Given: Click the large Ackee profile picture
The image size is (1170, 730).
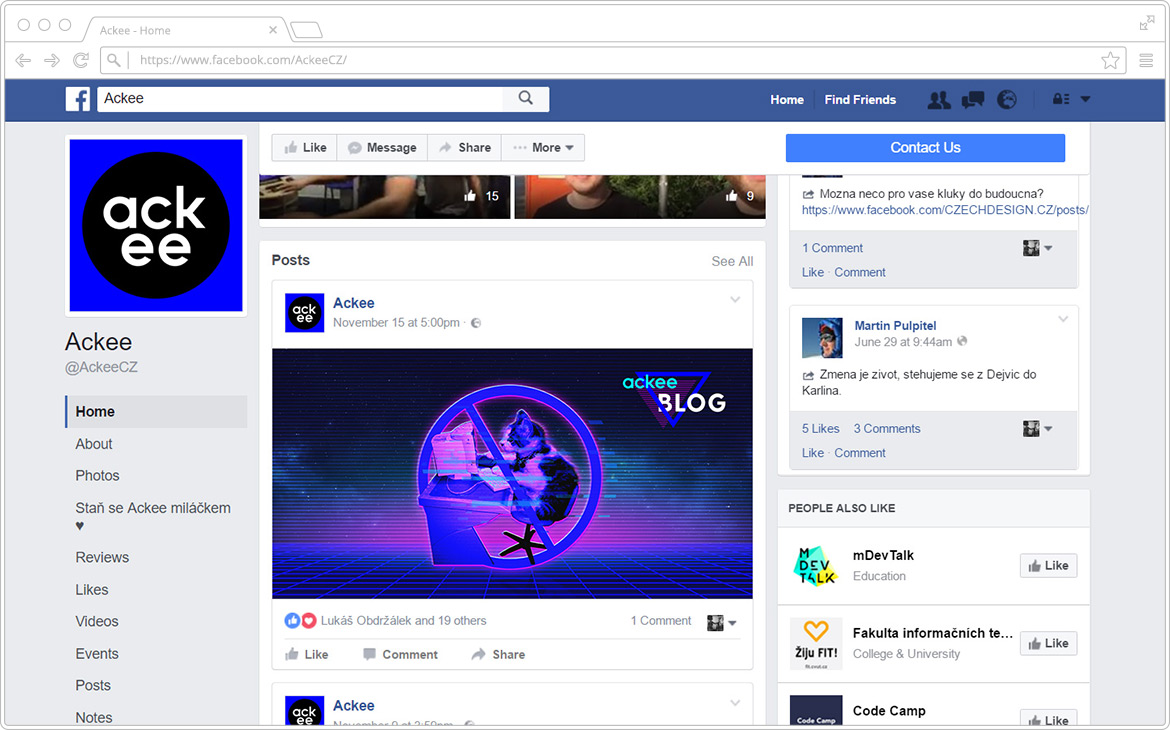Looking at the screenshot, I should click(156, 225).
